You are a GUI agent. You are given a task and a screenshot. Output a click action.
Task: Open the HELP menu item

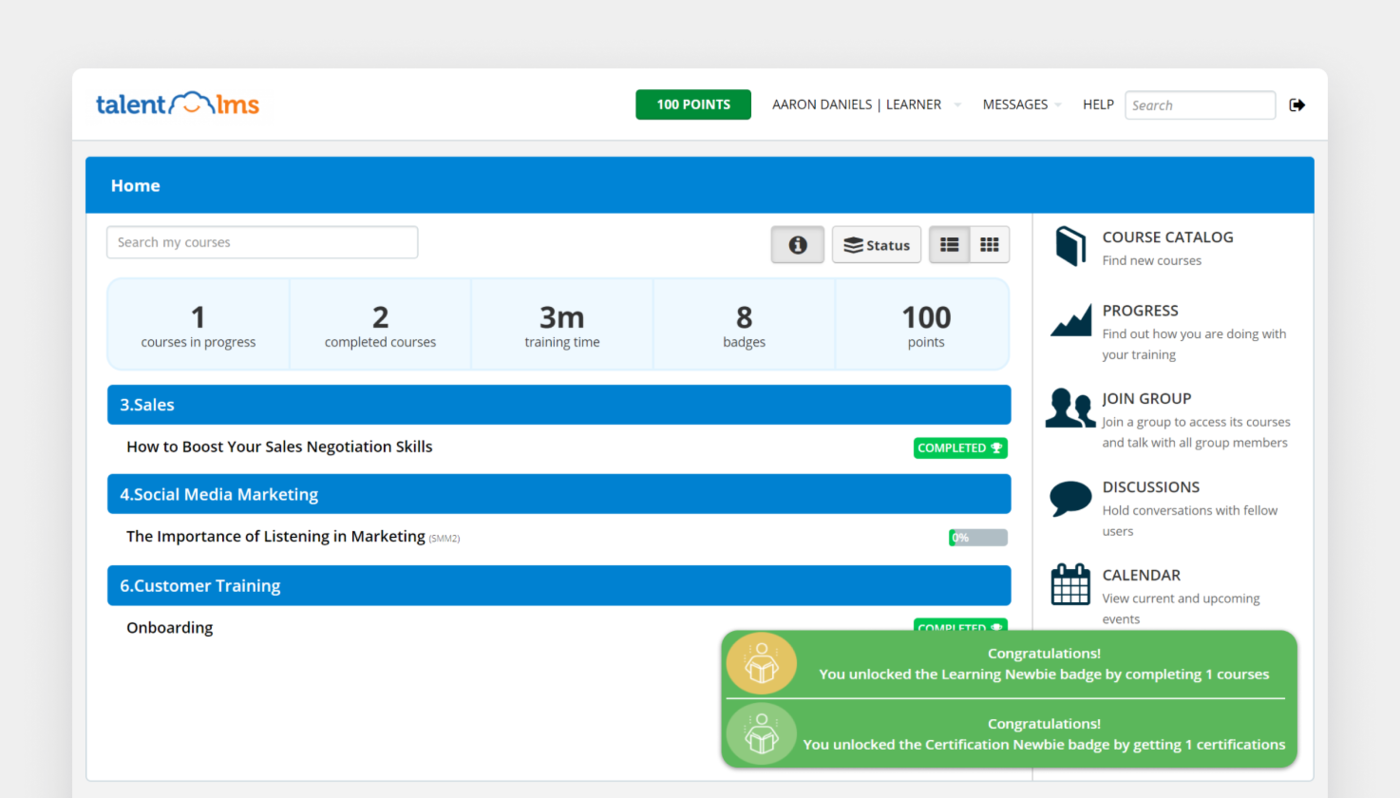coord(1098,104)
